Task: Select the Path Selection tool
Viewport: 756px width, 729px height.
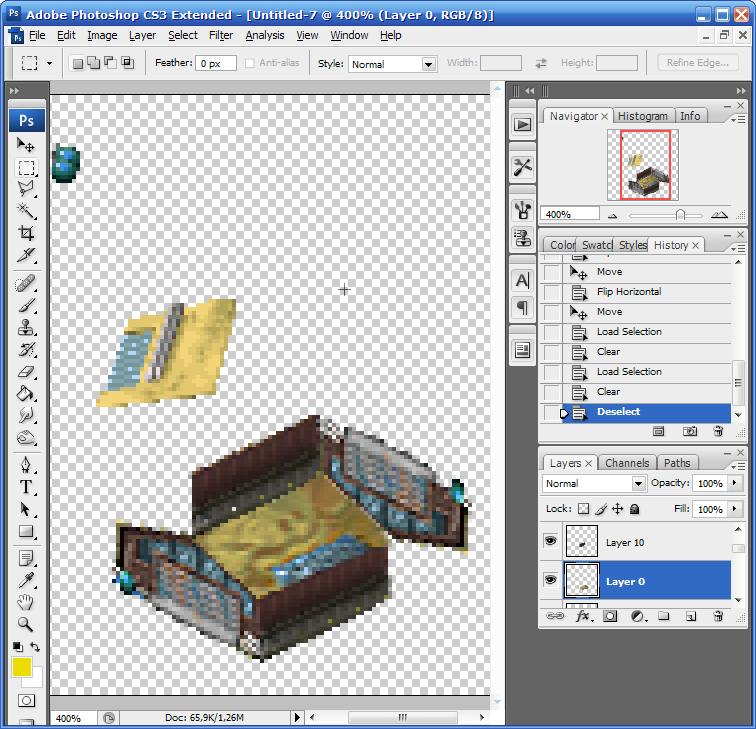Action: pyautogui.click(x=26, y=509)
